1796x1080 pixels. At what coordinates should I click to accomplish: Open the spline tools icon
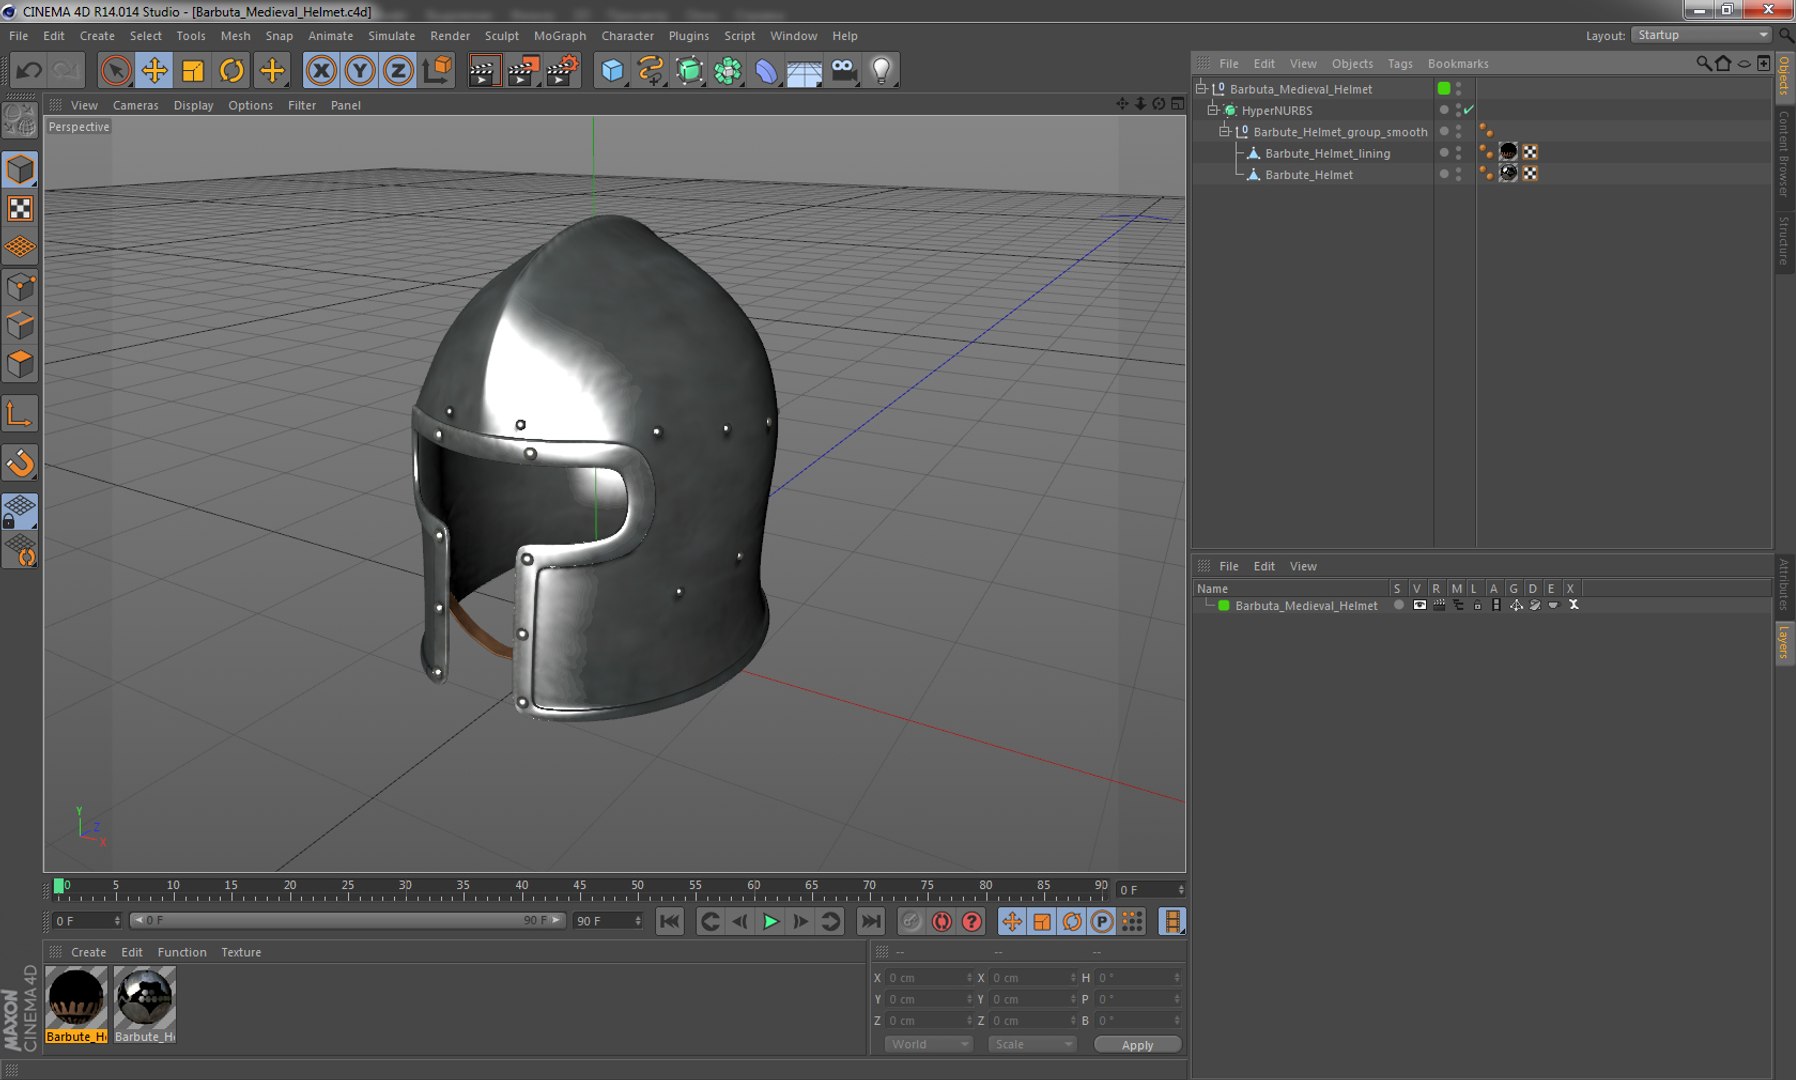[651, 70]
